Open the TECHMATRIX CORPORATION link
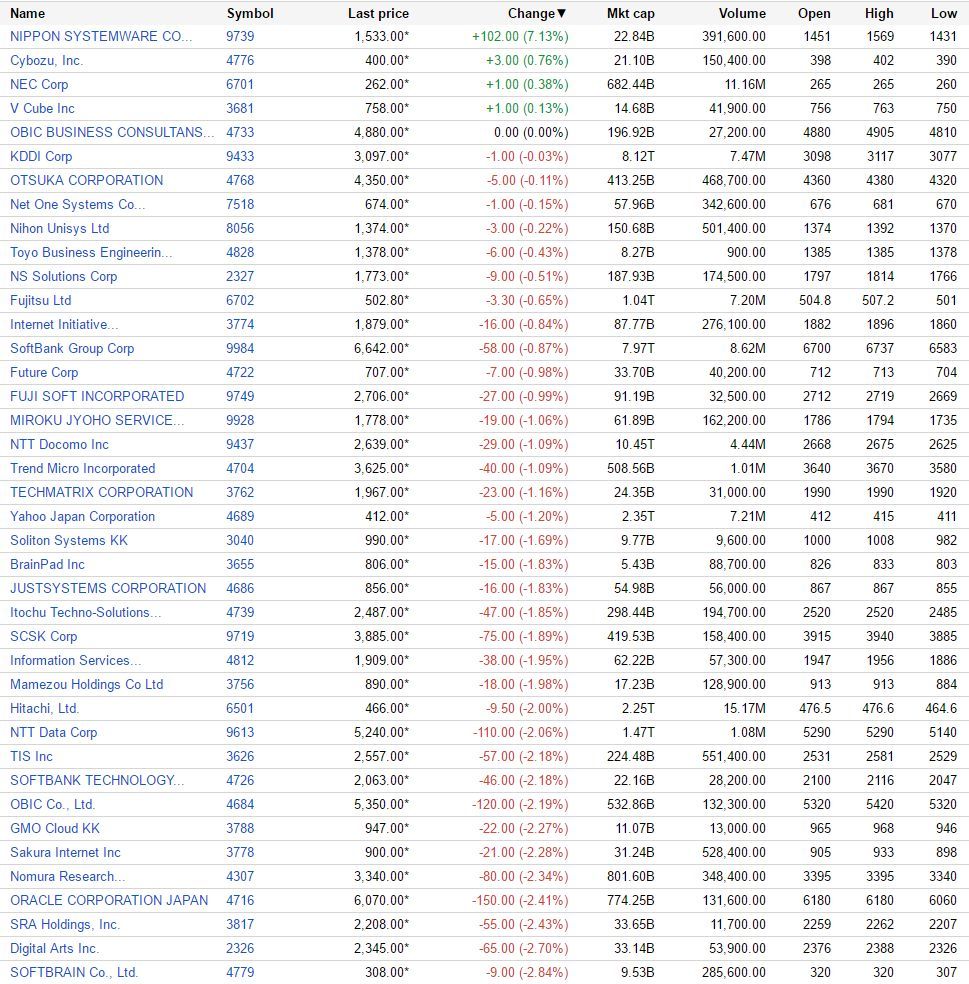 click(102, 492)
